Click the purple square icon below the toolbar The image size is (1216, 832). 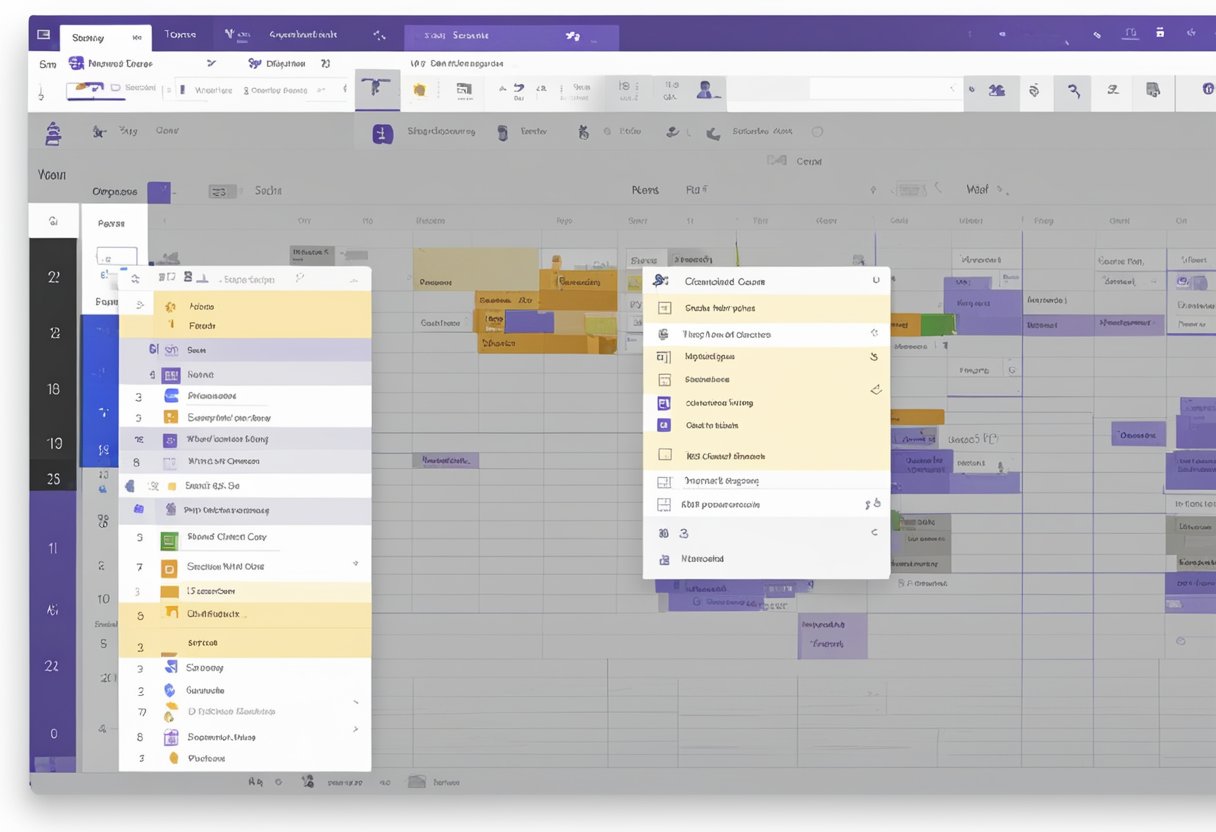coord(382,134)
